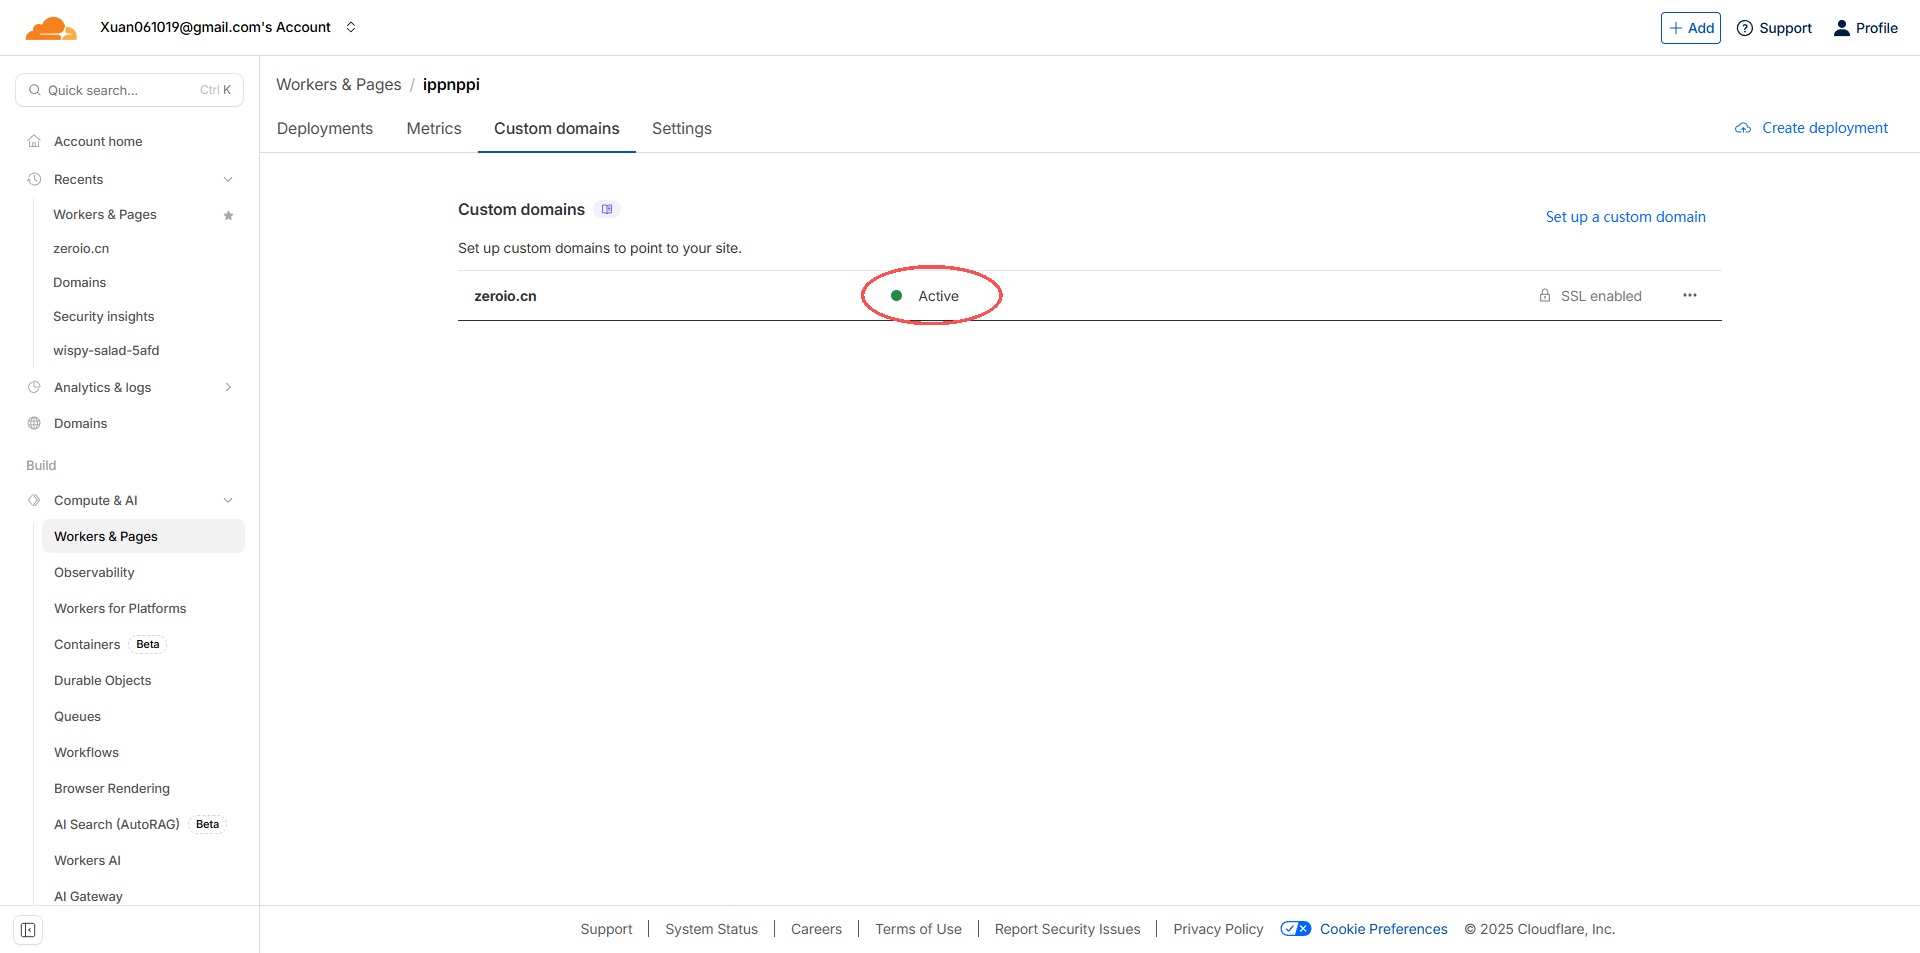The width and height of the screenshot is (1920, 953).
Task: Click the Compute & AI icon
Action: click(34, 500)
